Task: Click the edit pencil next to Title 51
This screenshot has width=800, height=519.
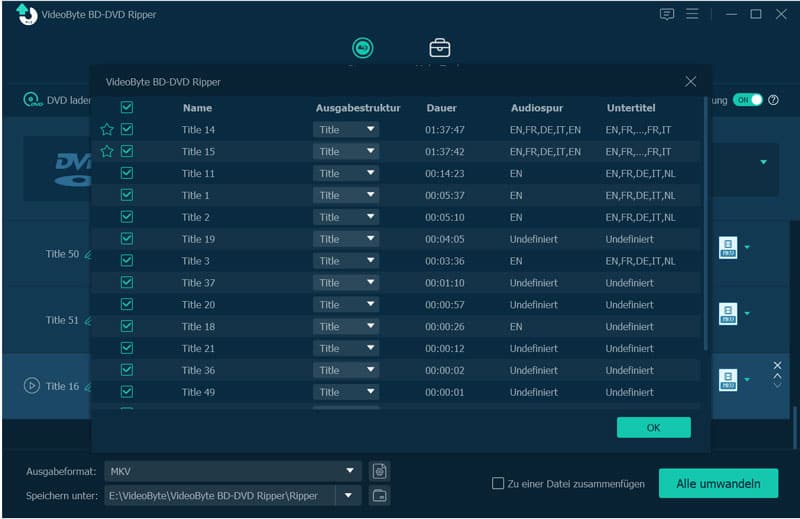Action: pyautogui.click(x=88, y=320)
